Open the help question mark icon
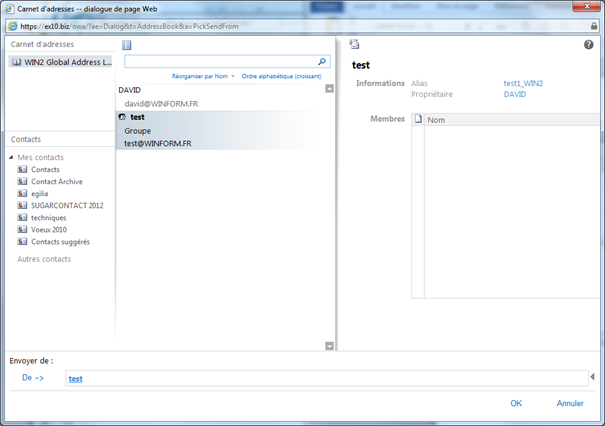 [x=589, y=45]
